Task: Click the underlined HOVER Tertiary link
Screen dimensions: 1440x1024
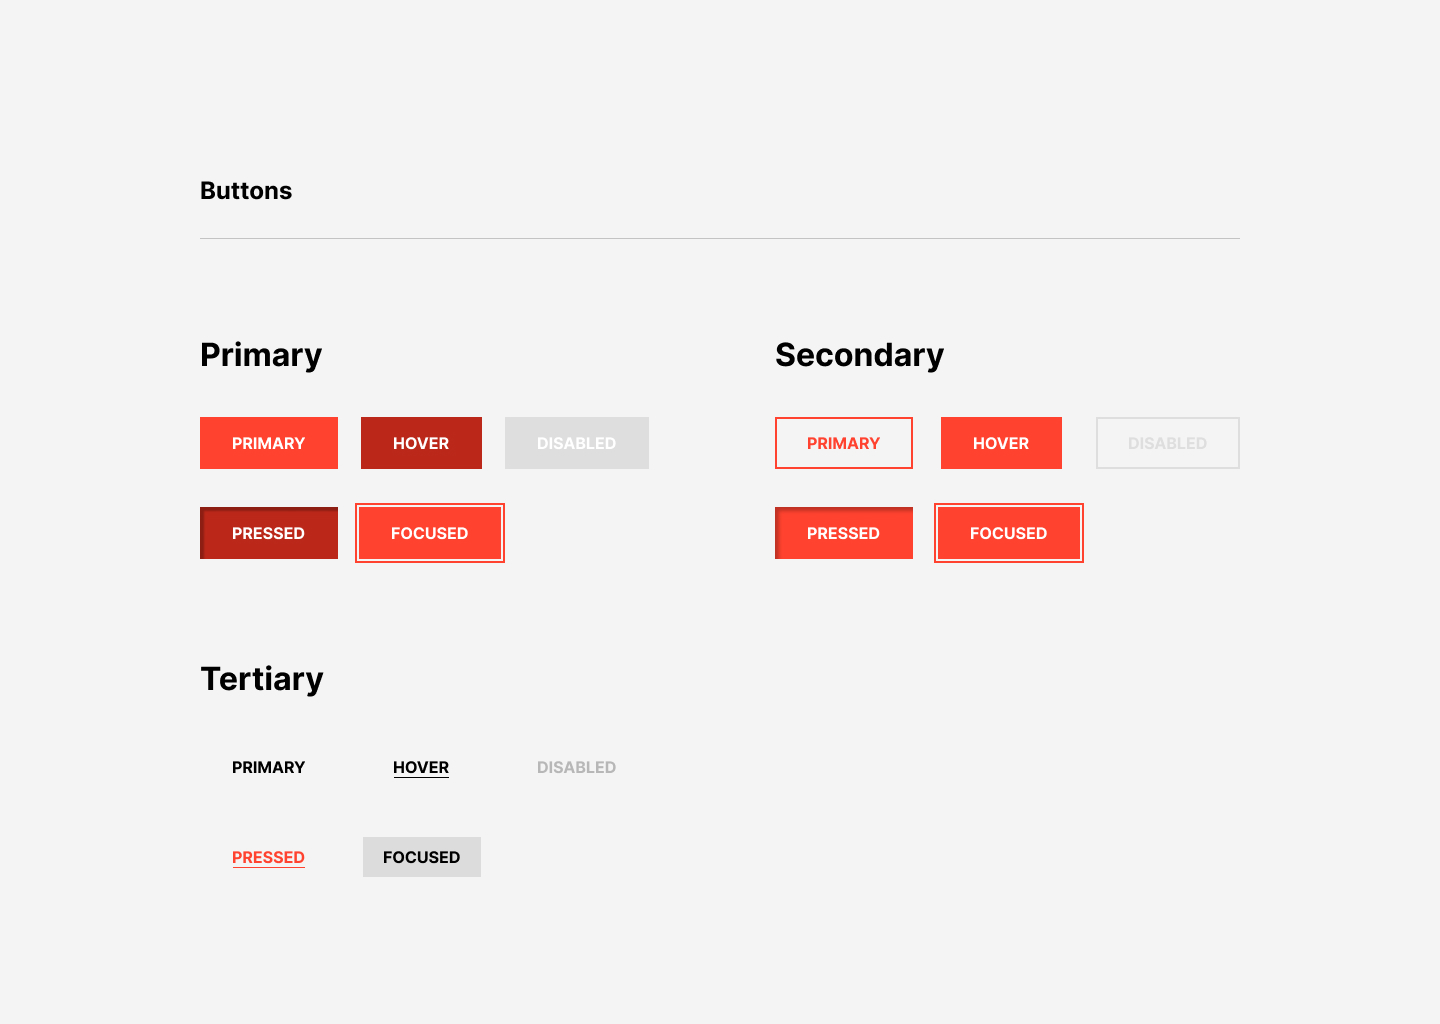Action: [x=421, y=767]
